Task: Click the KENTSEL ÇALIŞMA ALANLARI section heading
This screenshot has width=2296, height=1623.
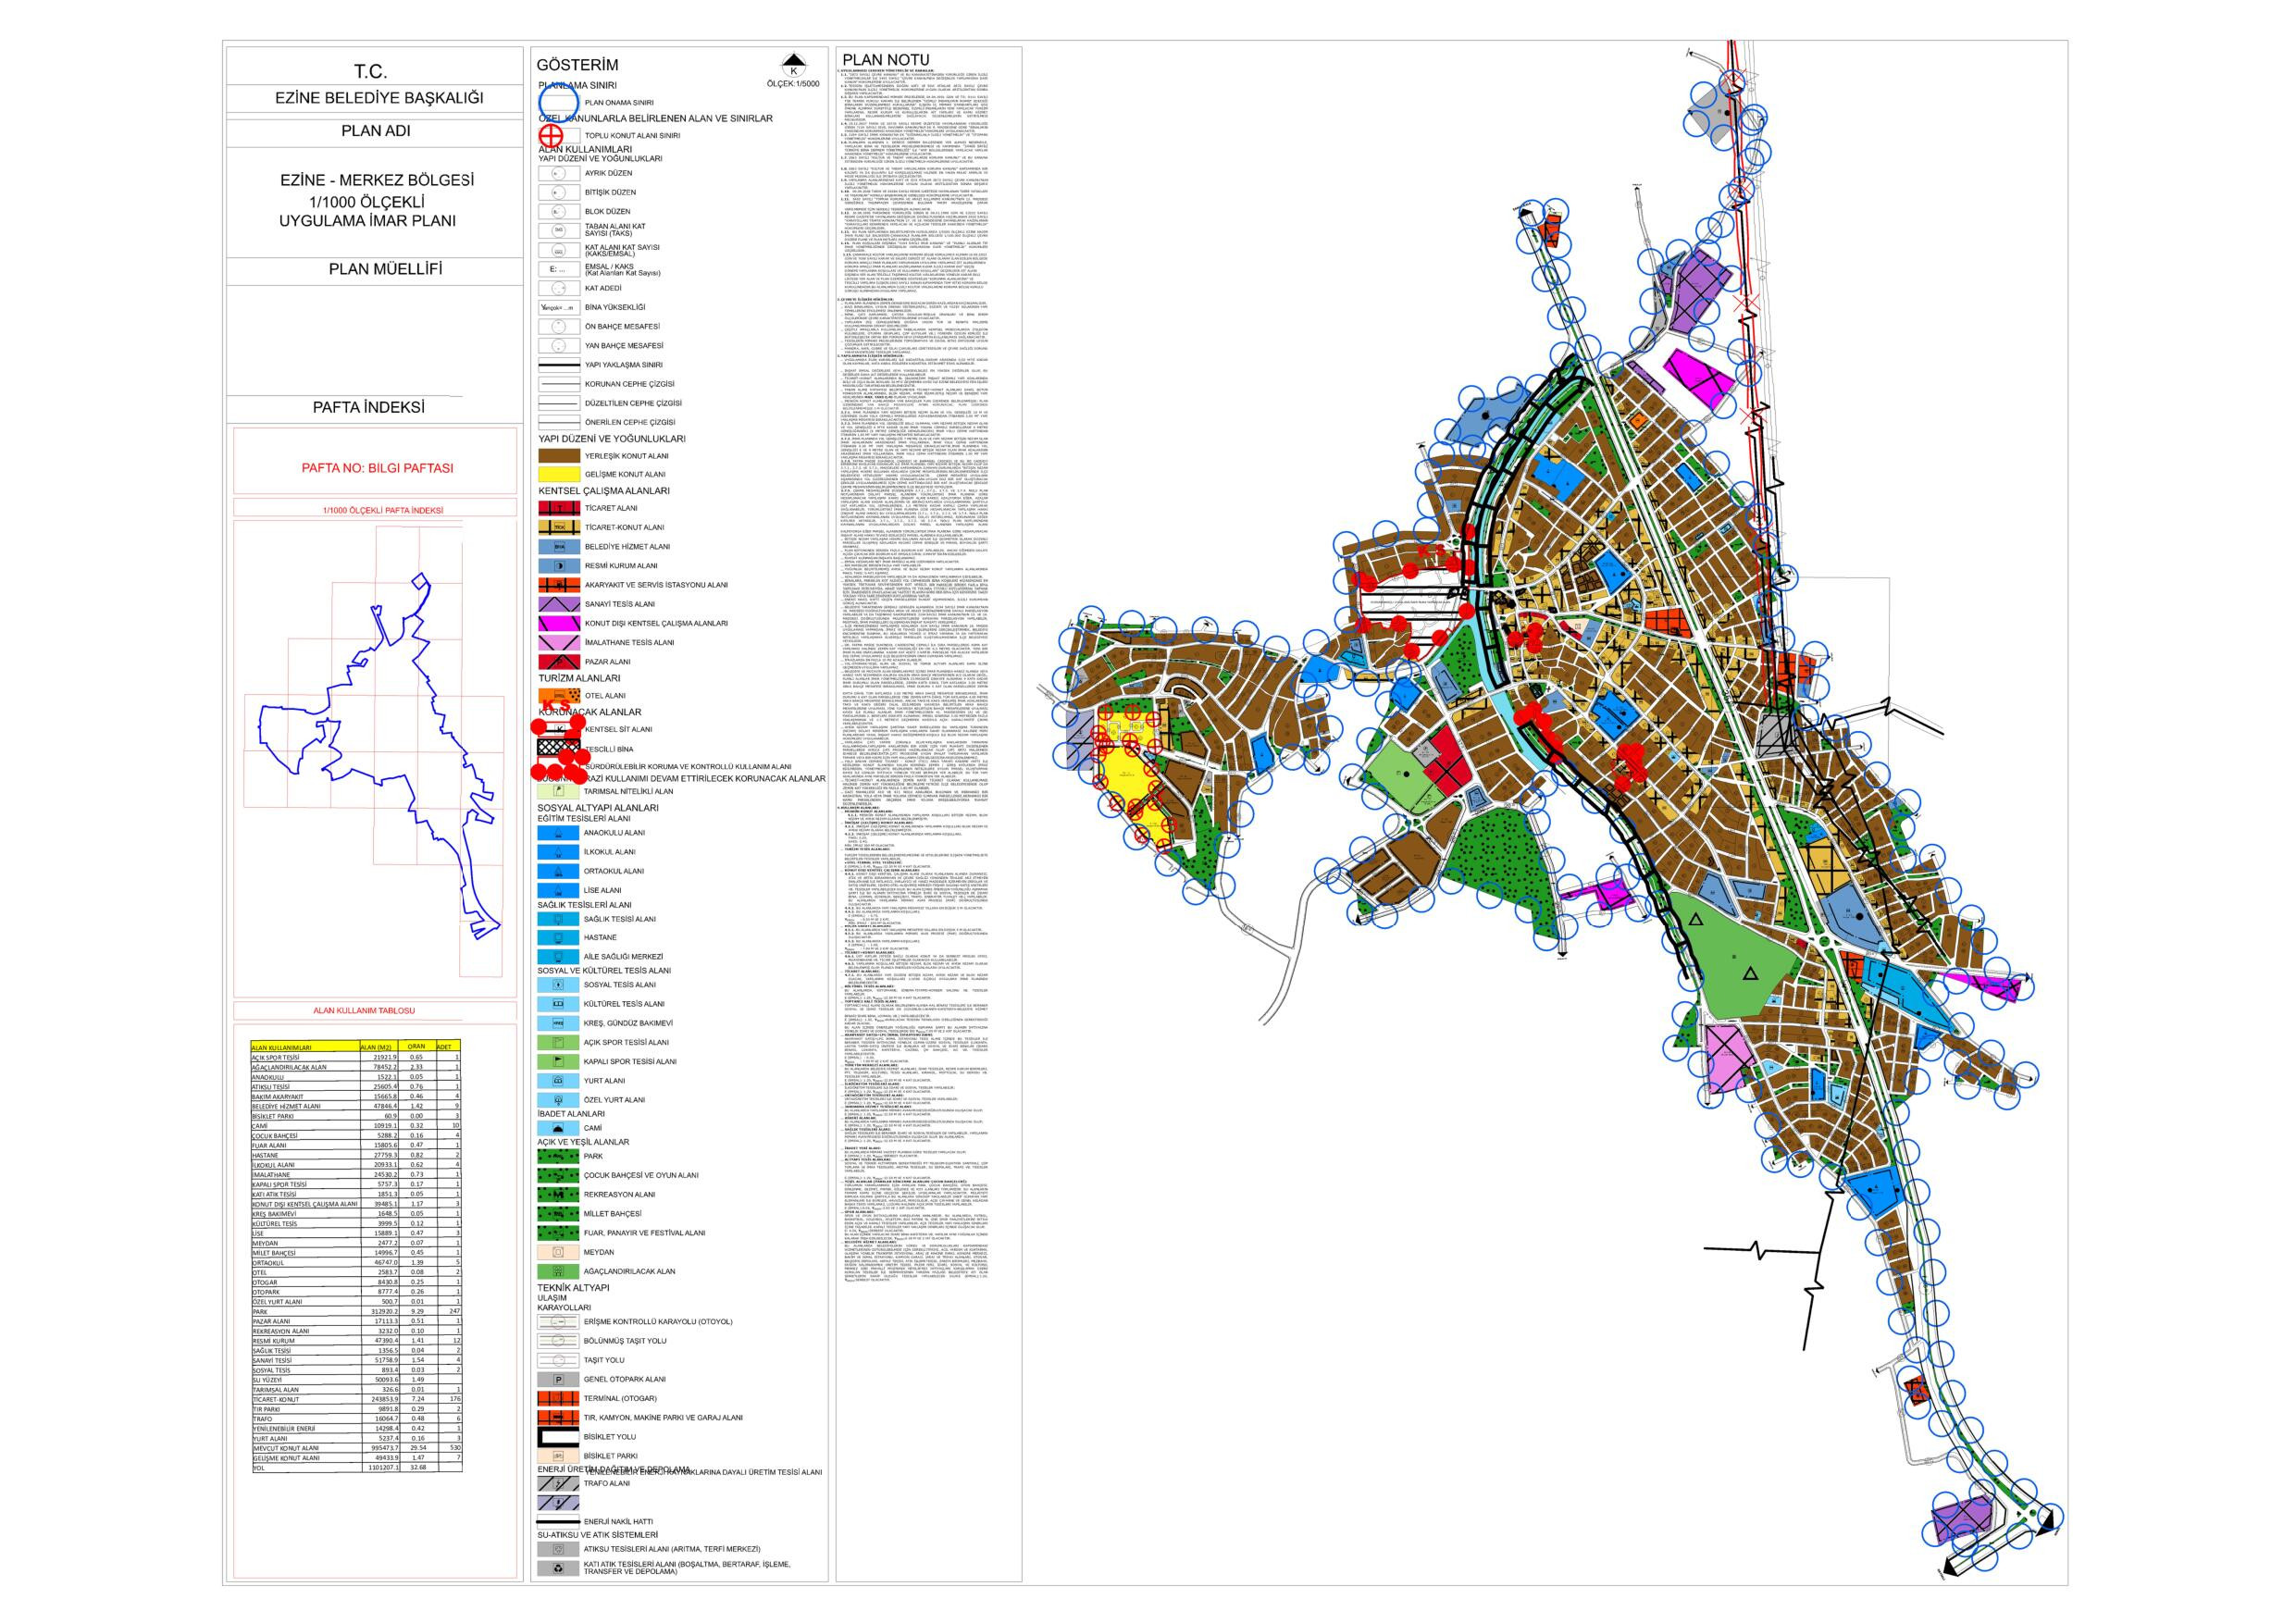Action: [x=604, y=491]
